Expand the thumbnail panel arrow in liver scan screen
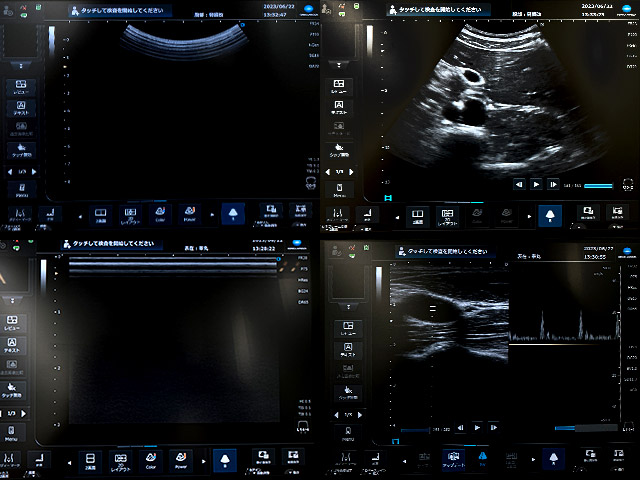 [x=339, y=65]
